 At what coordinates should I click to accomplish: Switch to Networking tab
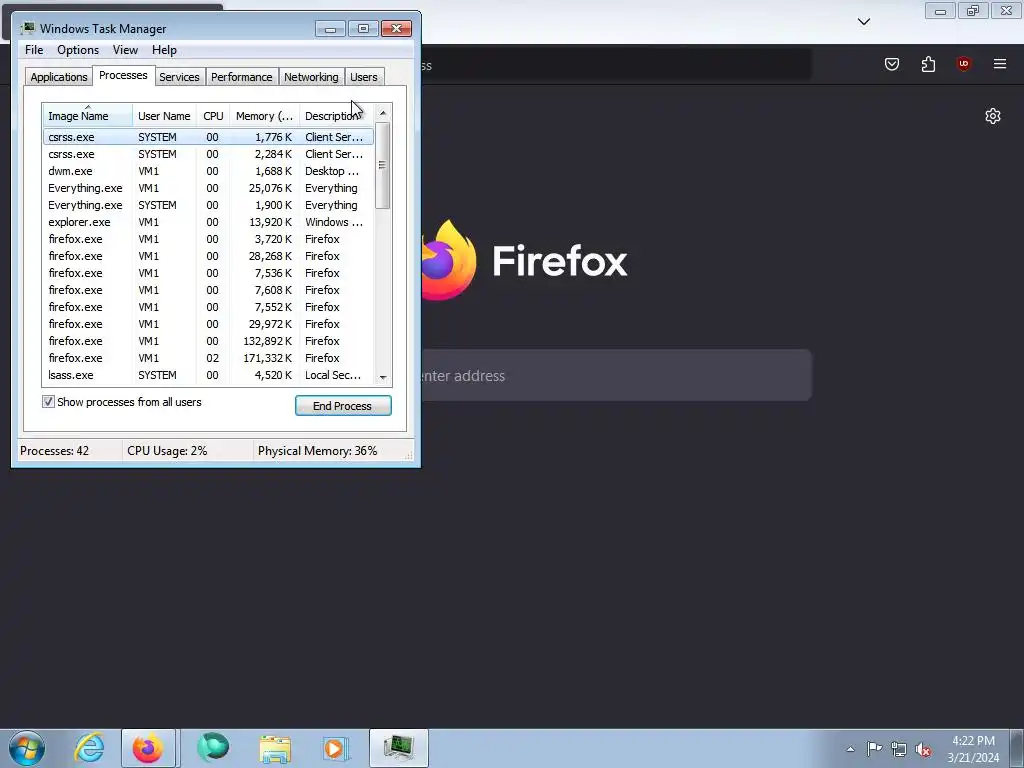(x=311, y=77)
